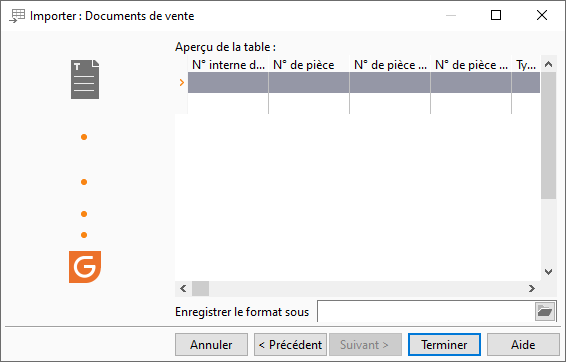Click horizontal scrollbar left arrow

[x=183, y=288]
